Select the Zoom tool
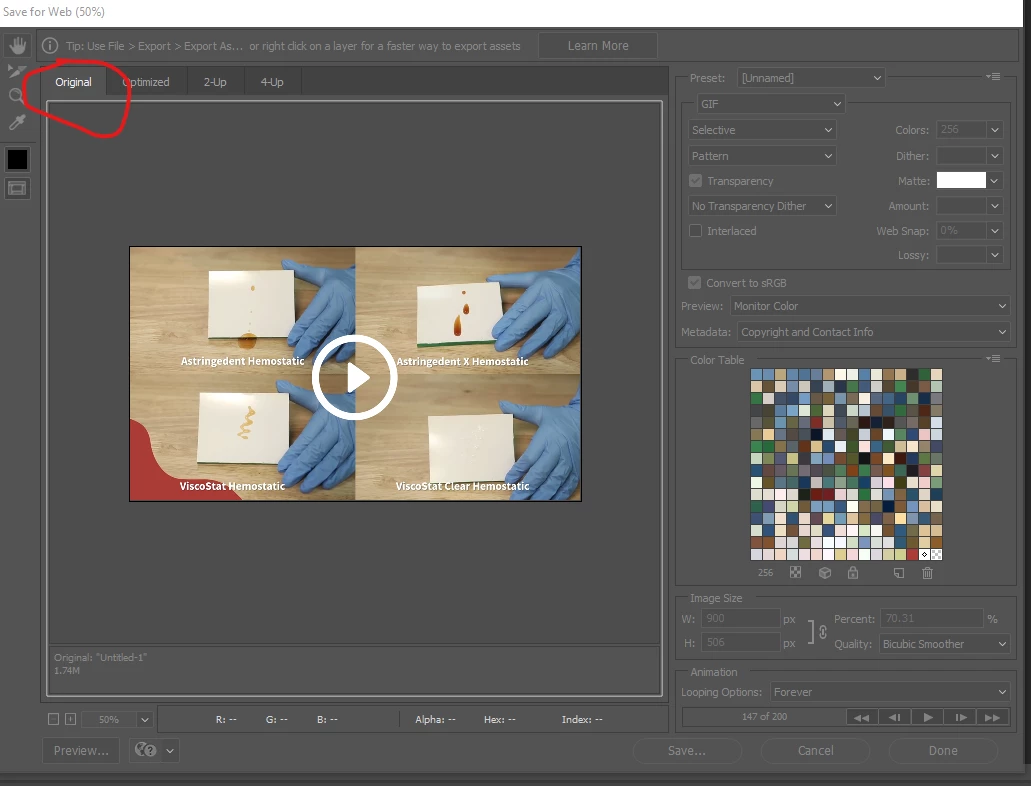This screenshot has width=1031, height=786. (x=17, y=97)
